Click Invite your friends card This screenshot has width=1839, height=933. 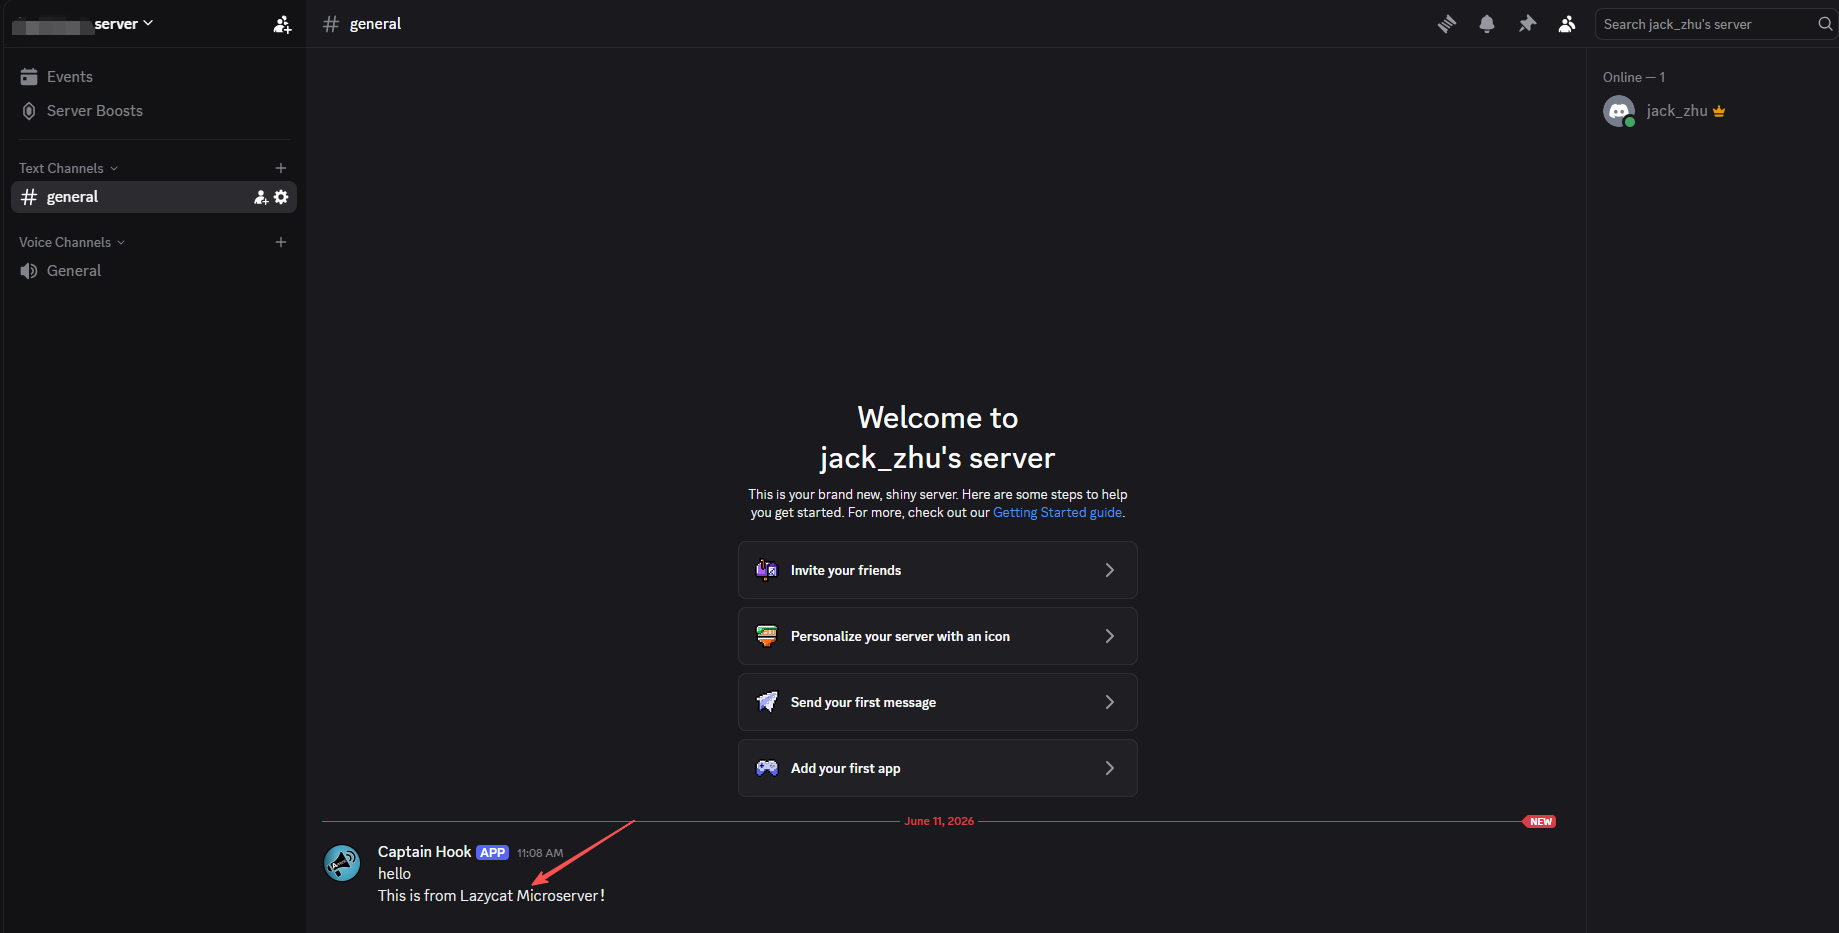(x=938, y=570)
